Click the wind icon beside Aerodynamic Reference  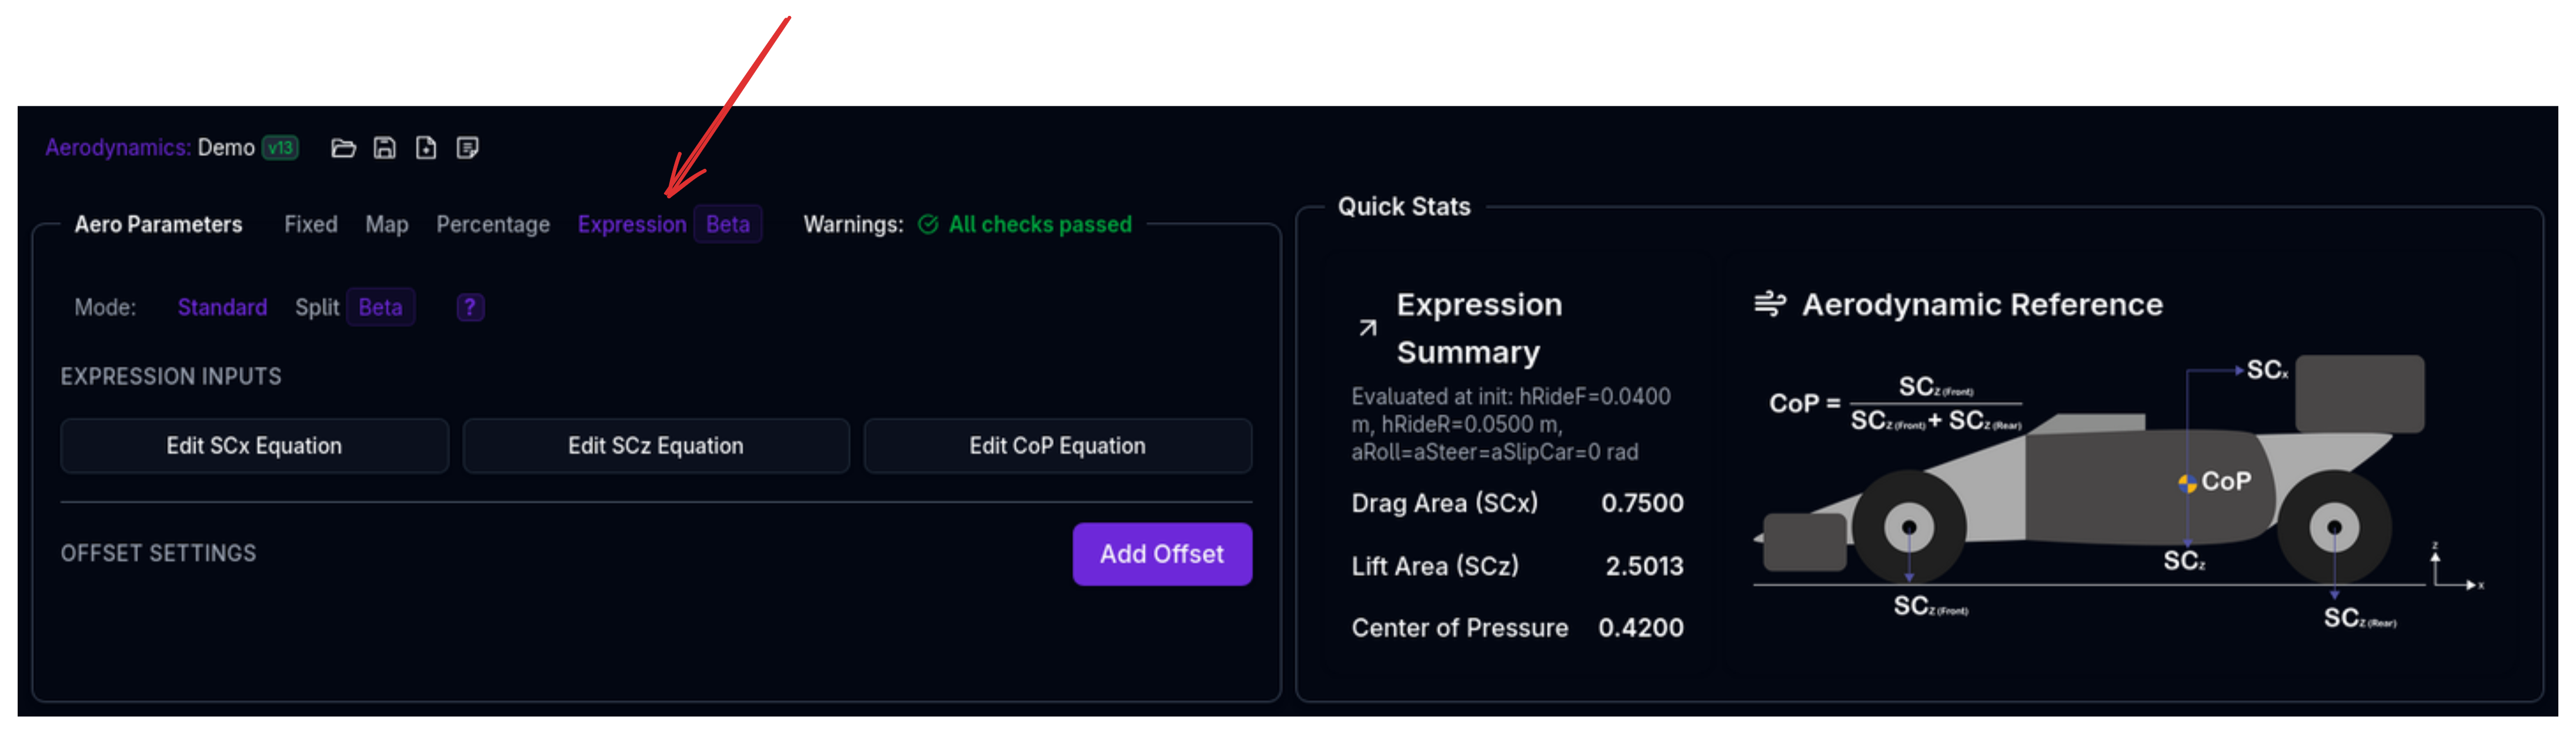pyautogui.click(x=1771, y=303)
